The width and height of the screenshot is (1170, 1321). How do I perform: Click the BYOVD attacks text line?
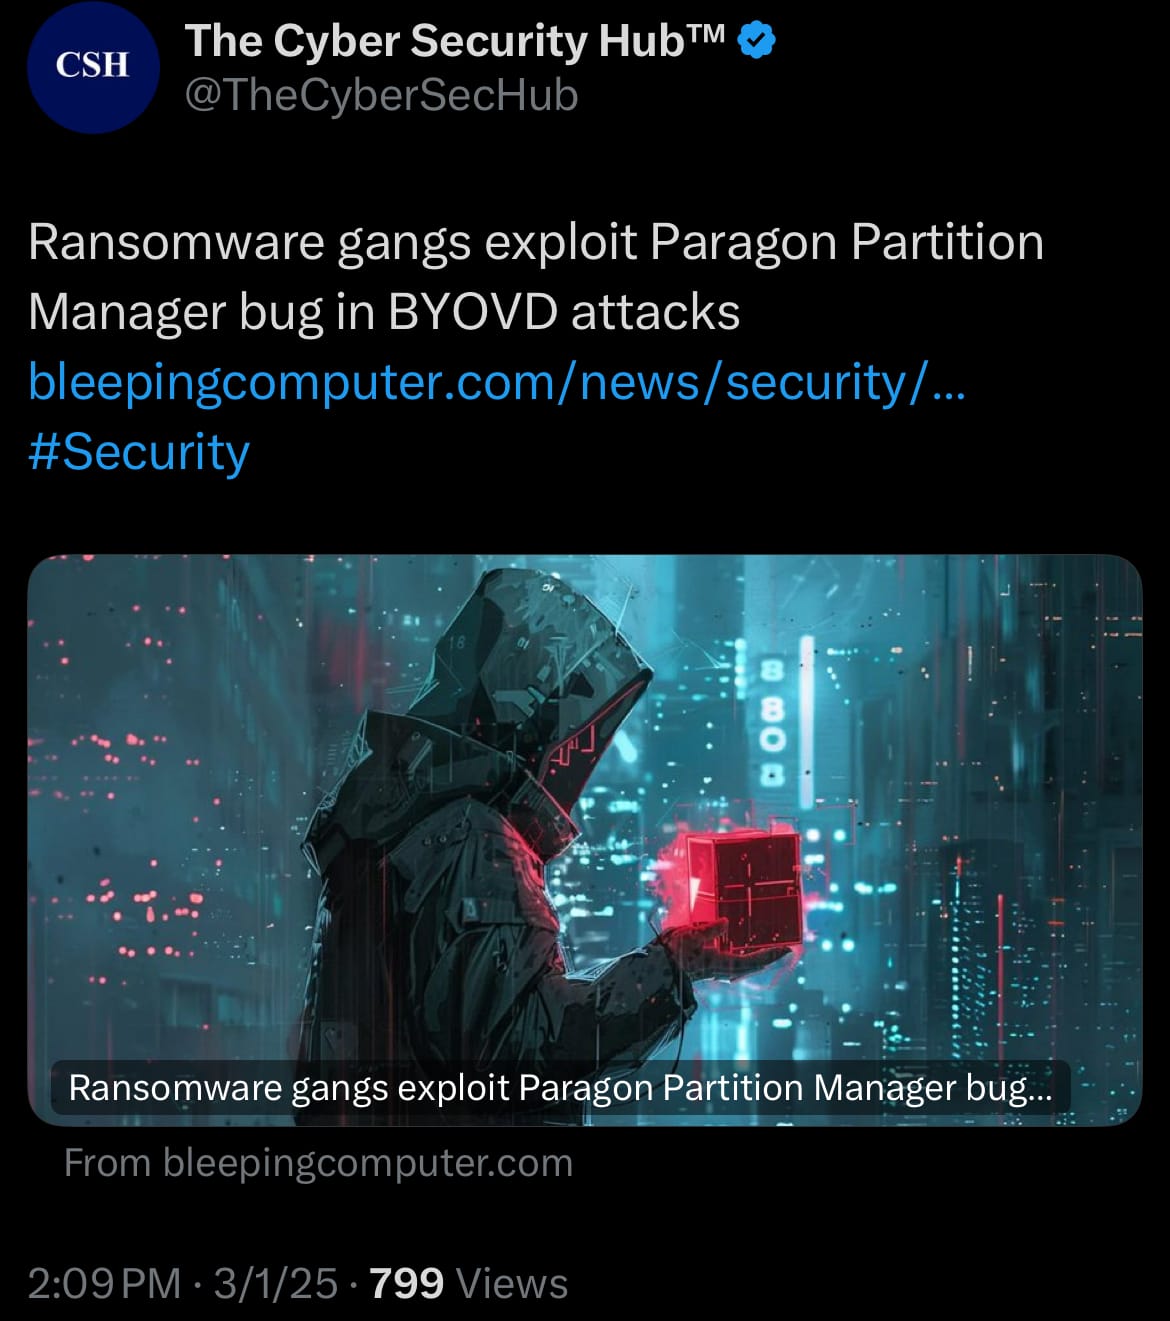coord(384,312)
